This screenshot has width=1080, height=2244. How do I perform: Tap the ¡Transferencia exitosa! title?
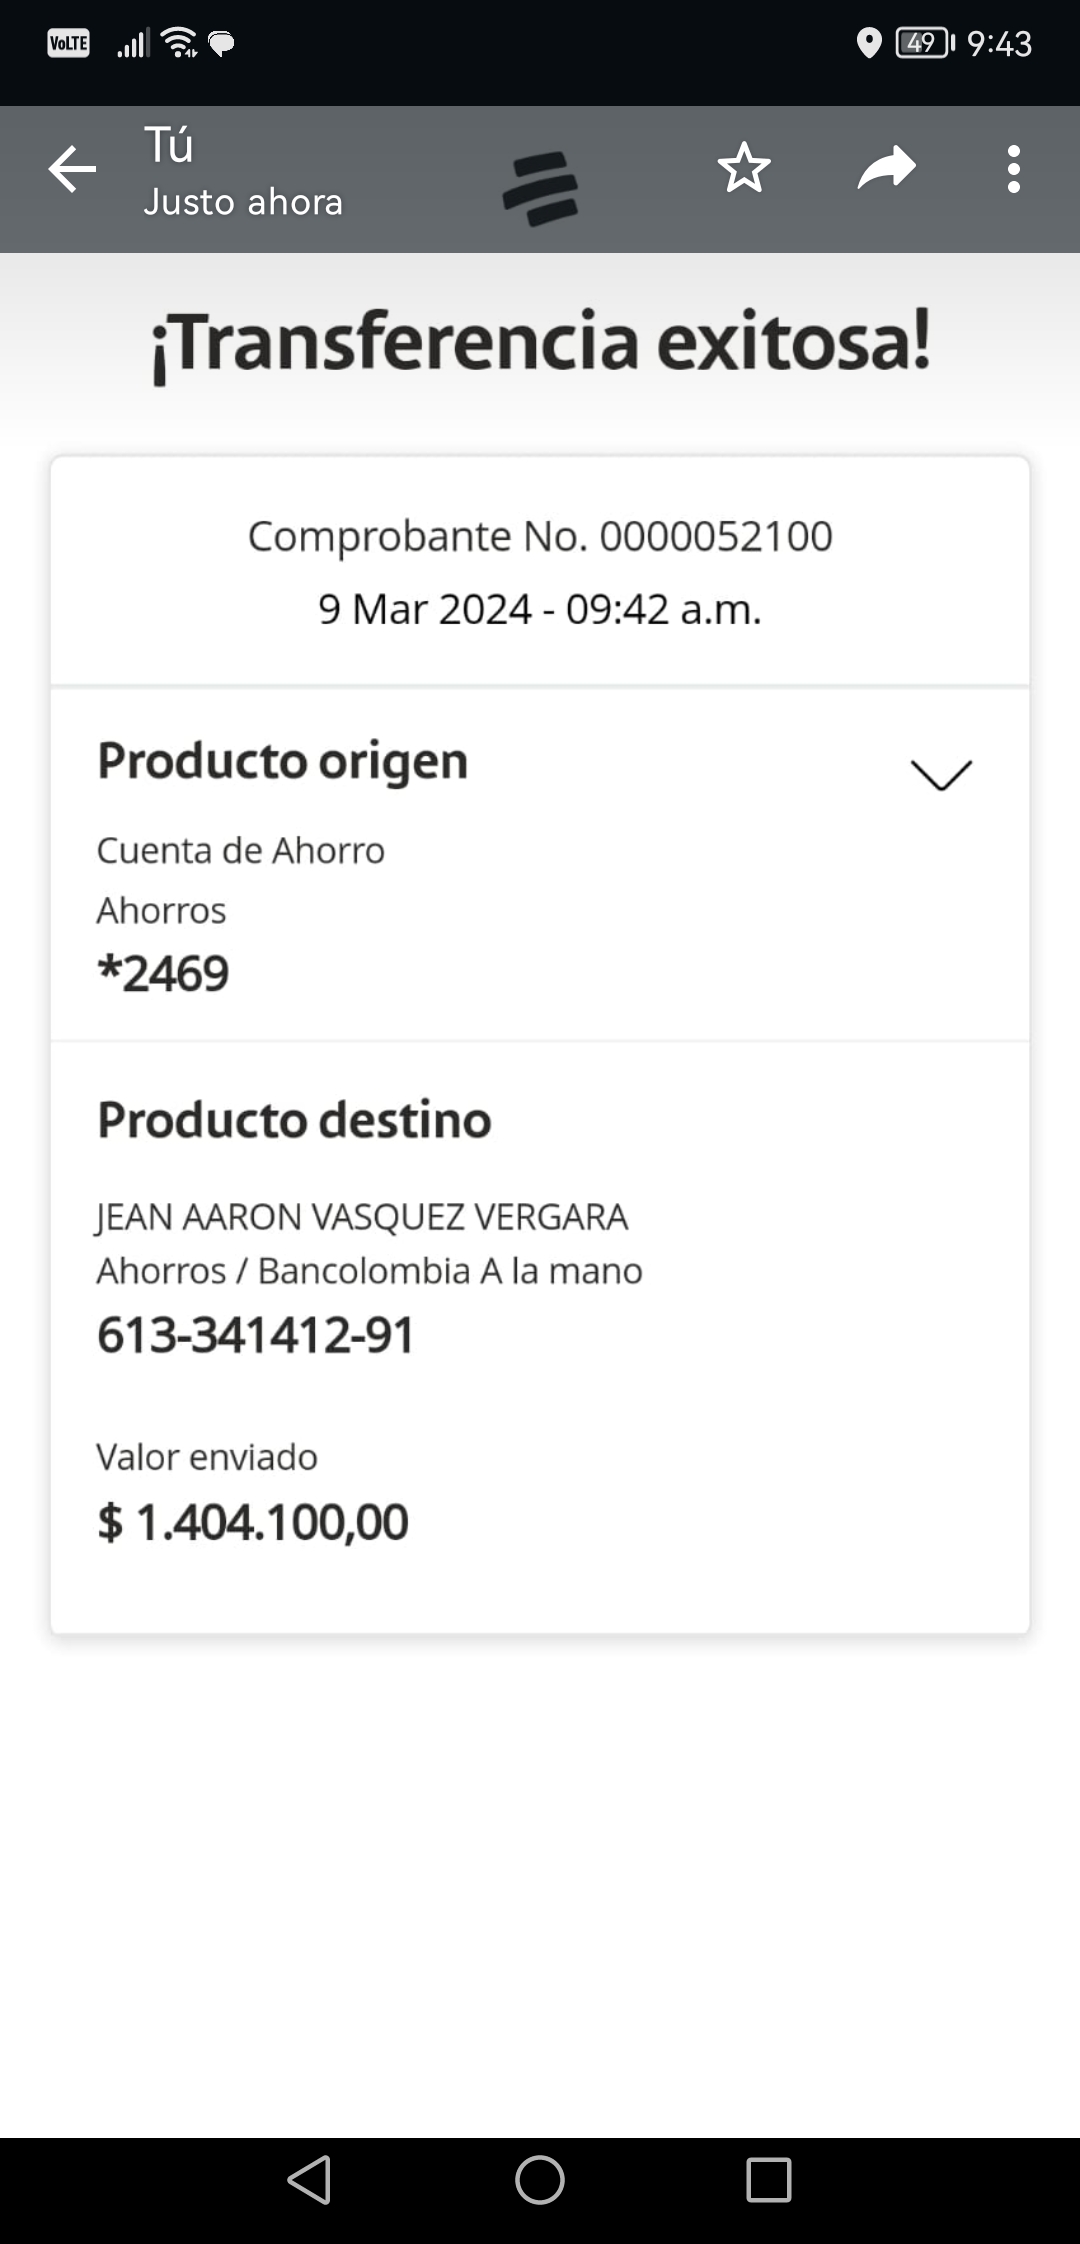tap(540, 343)
